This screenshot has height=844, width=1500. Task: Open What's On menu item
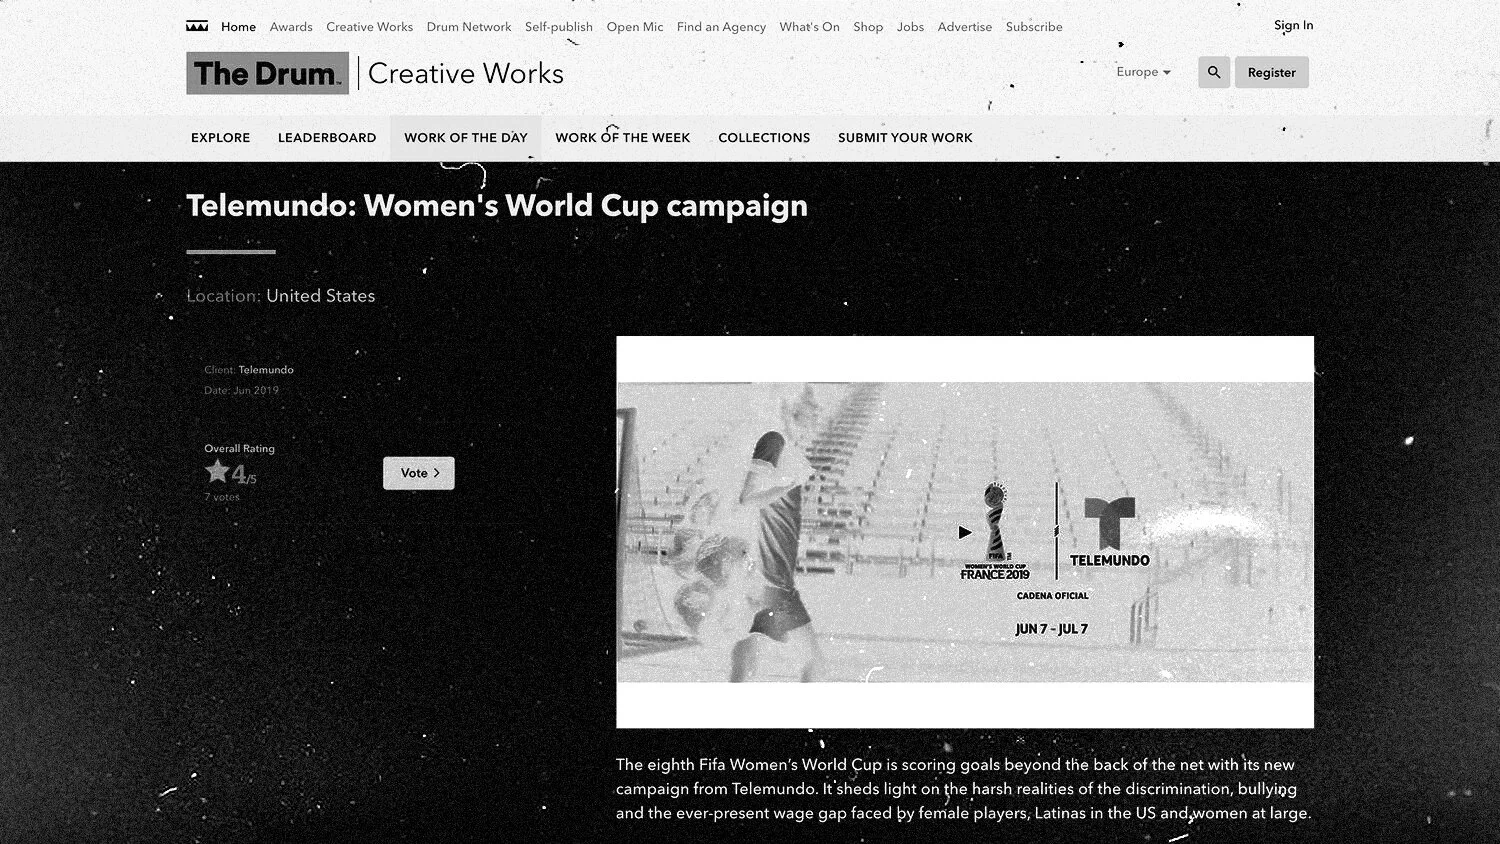coord(809,27)
